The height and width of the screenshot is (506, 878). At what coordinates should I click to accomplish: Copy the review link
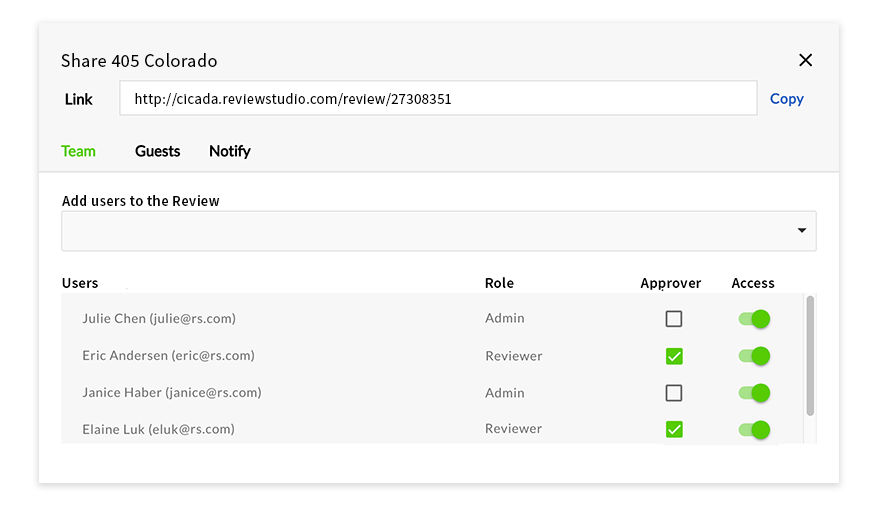point(786,99)
